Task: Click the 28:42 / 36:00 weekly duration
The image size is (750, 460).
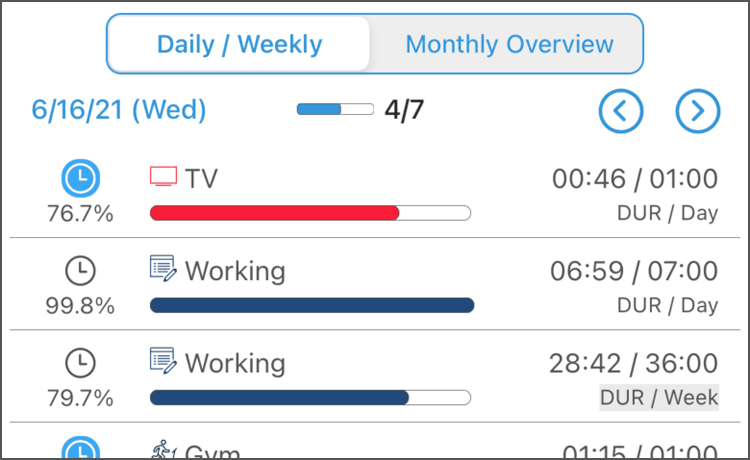Action: (633, 363)
